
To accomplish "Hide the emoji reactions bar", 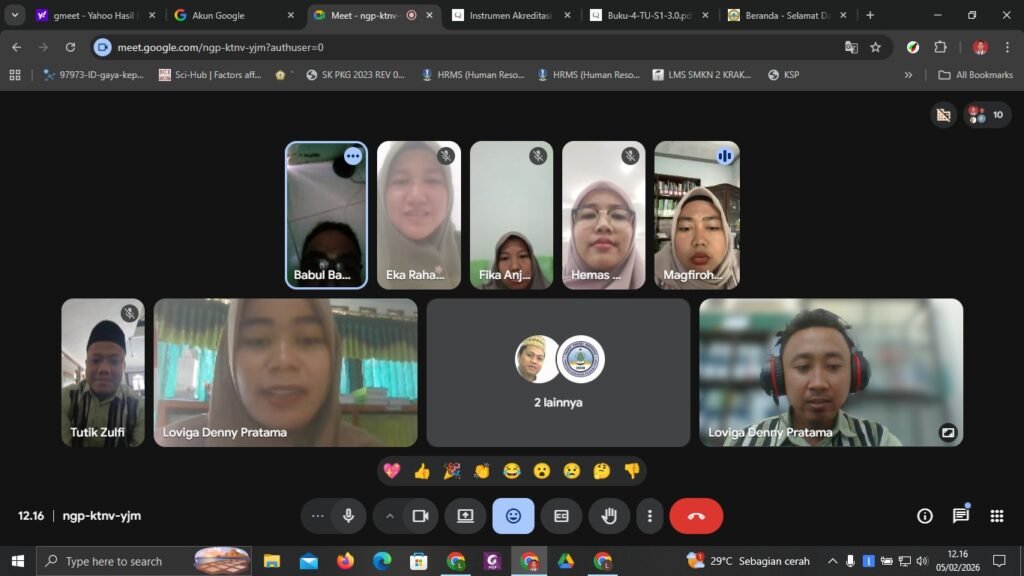I will coord(513,516).
